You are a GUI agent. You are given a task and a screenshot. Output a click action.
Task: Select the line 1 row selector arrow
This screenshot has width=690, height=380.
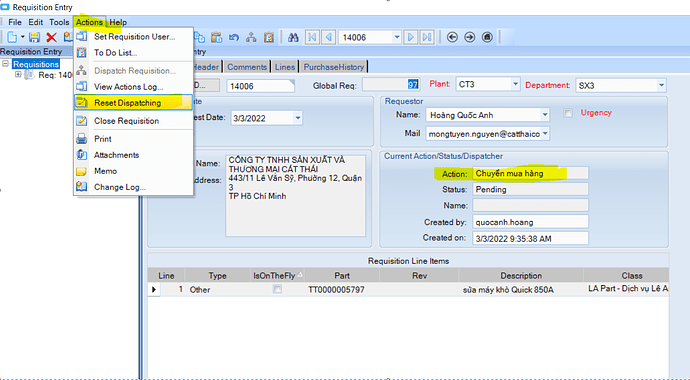[x=154, y=289]
